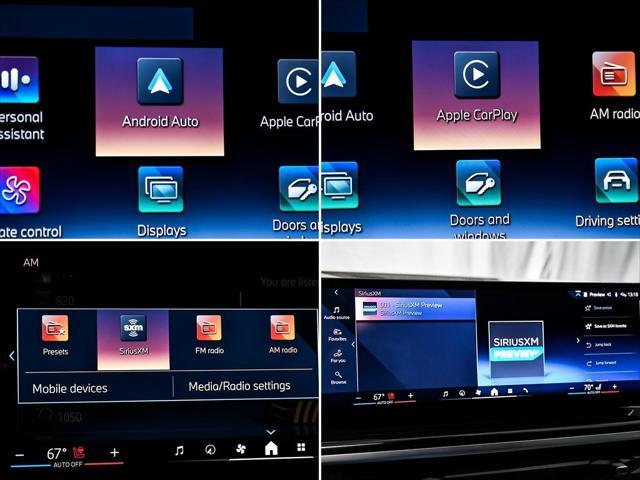This screenshot has height=480, width=640.
Task: Open For you in SiriusXM sidebar
Action: (x=338, y=356)
